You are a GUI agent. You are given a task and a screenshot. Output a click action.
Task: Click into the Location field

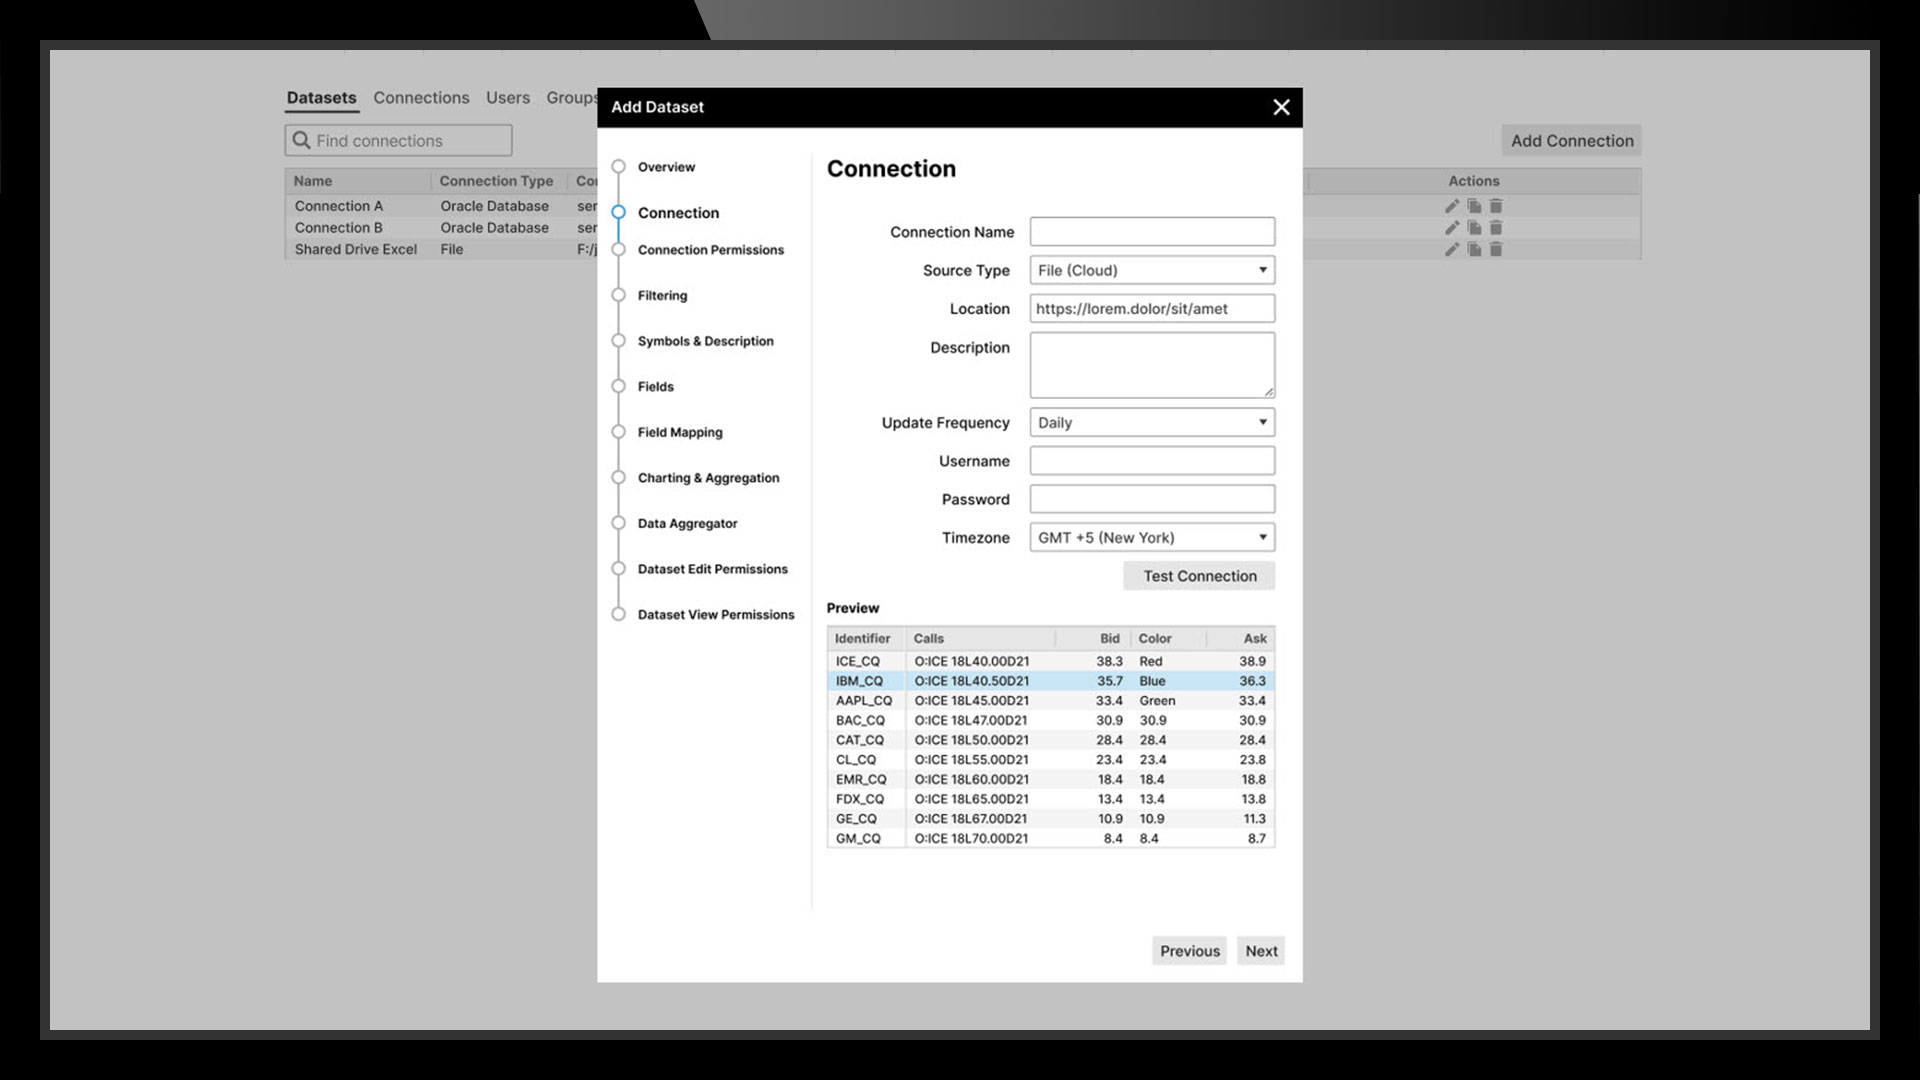tap(1152, 308)
